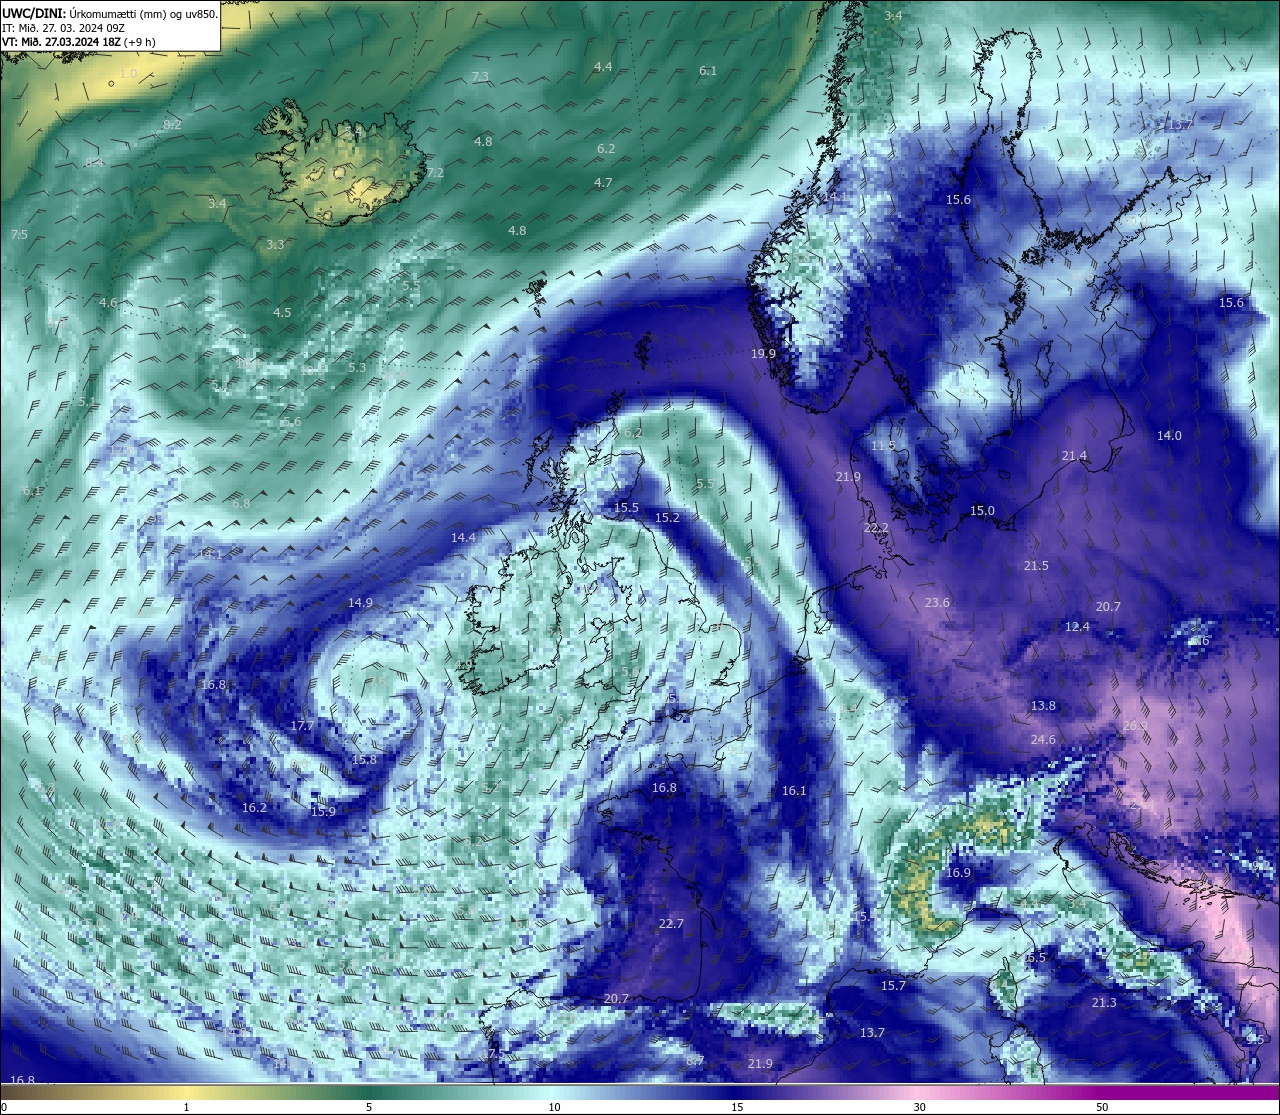
Task: Click the 10 tick on the color scale
Action: (554, 1107)
